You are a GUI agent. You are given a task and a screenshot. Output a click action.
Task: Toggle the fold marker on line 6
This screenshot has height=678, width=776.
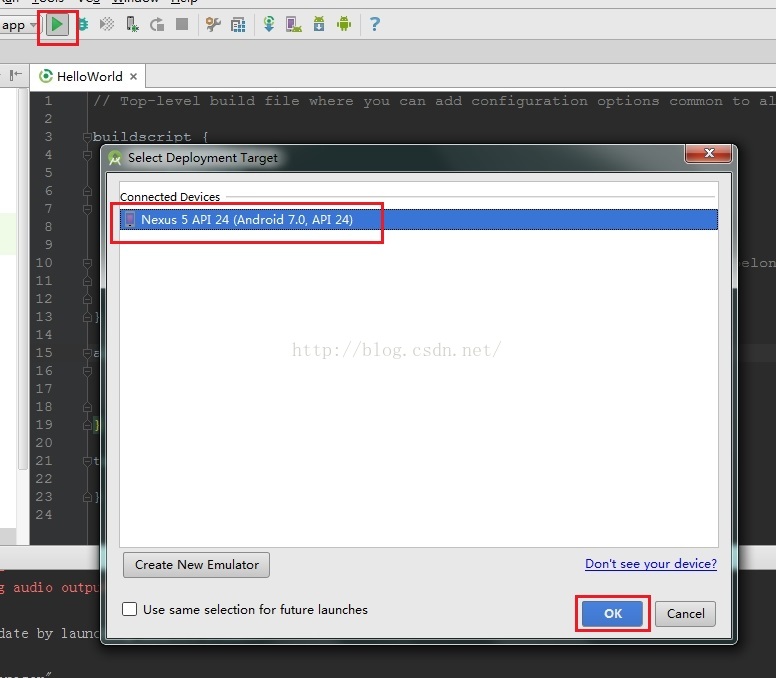(87, 191)
